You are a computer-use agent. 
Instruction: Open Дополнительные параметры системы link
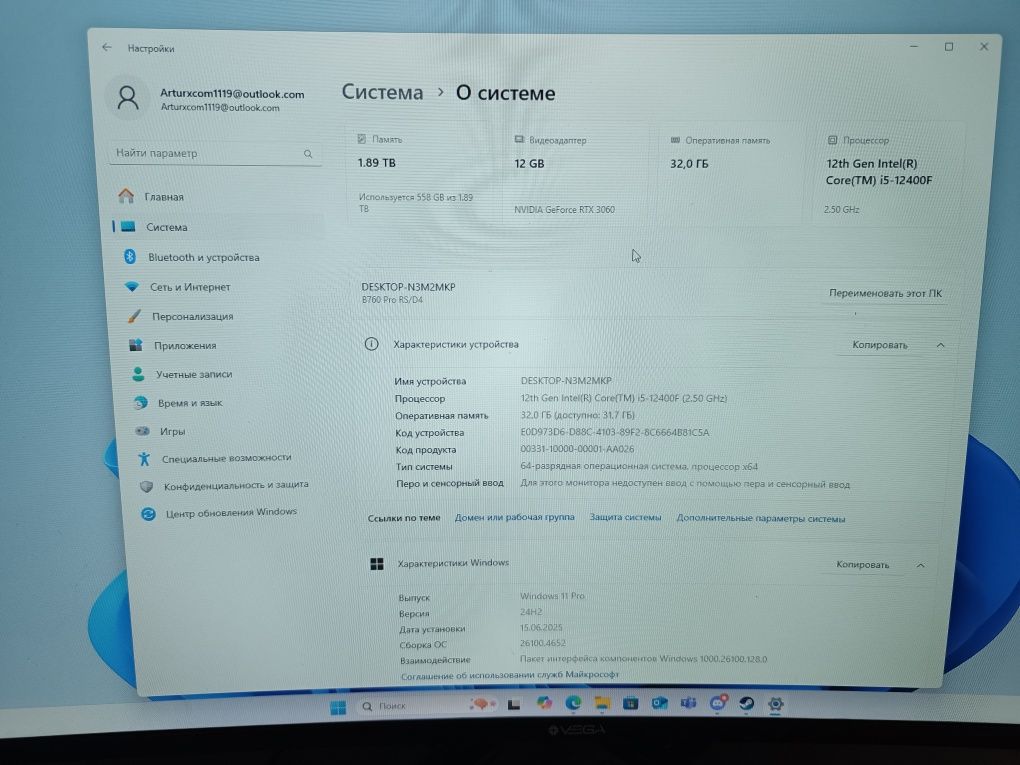click(760, 518)
